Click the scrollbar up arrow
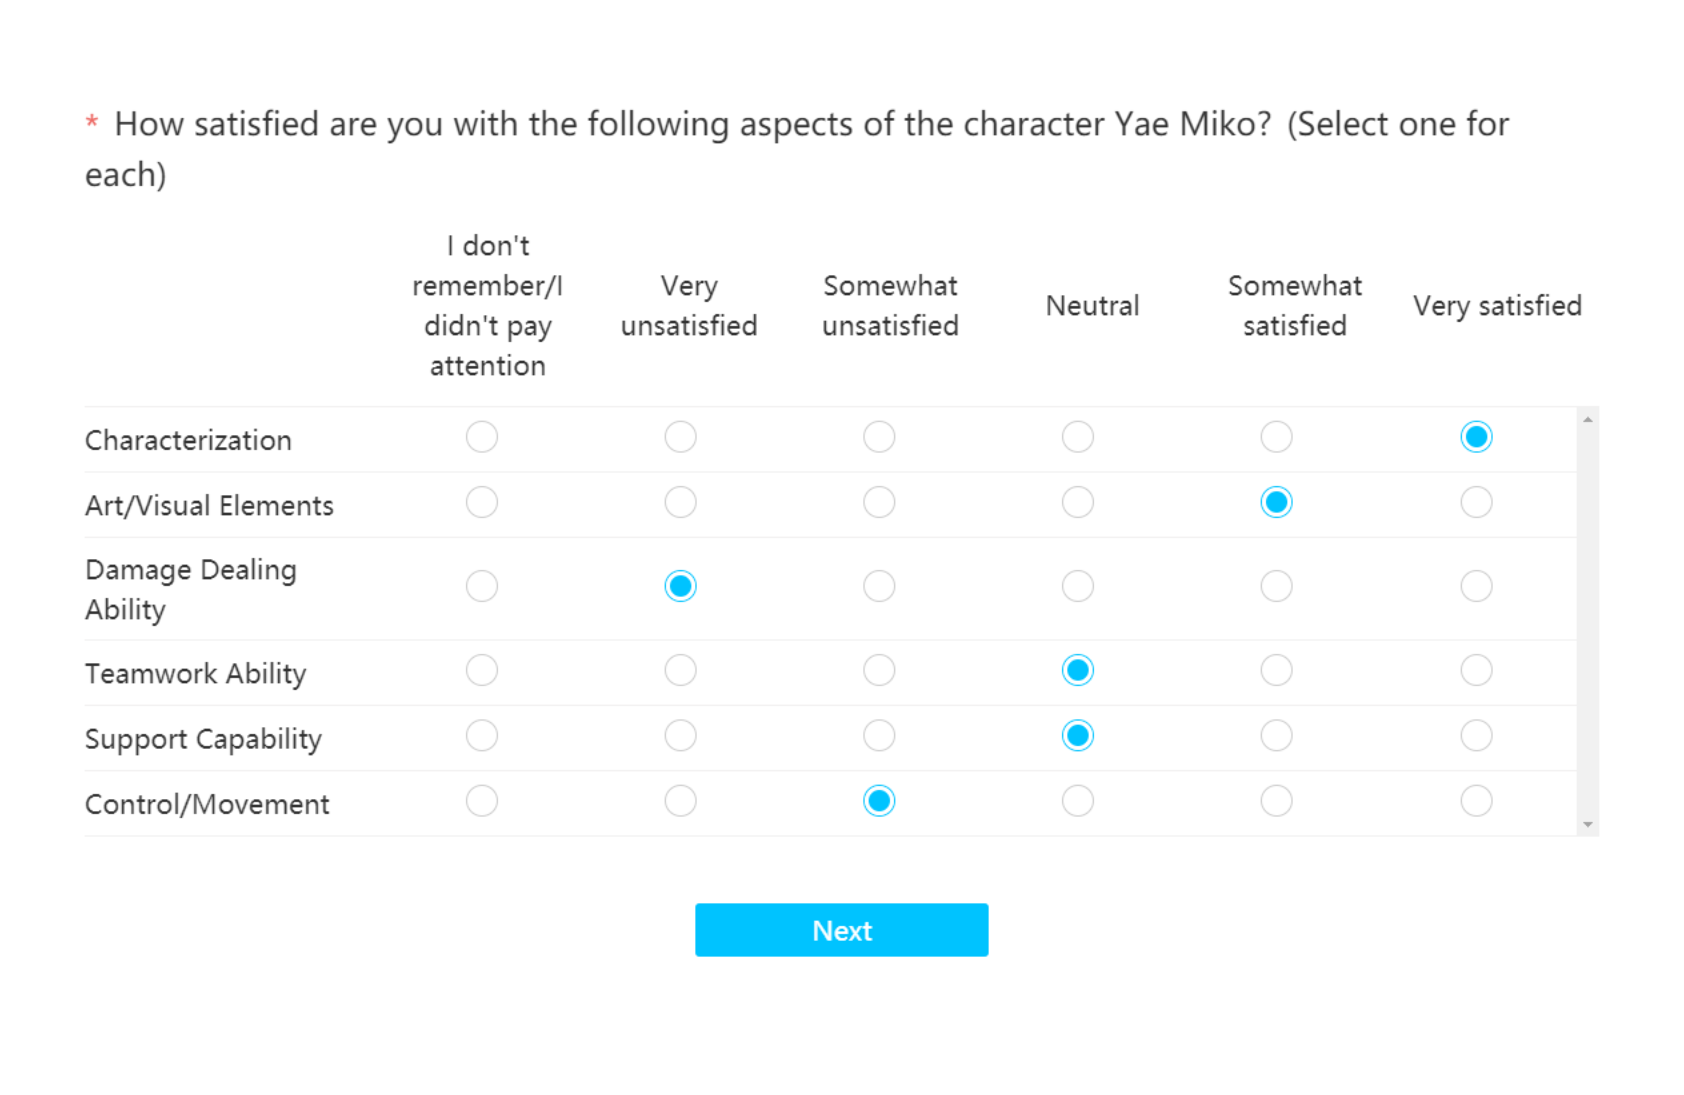Viewport: 1684px width, 1095px height. 1588,420
